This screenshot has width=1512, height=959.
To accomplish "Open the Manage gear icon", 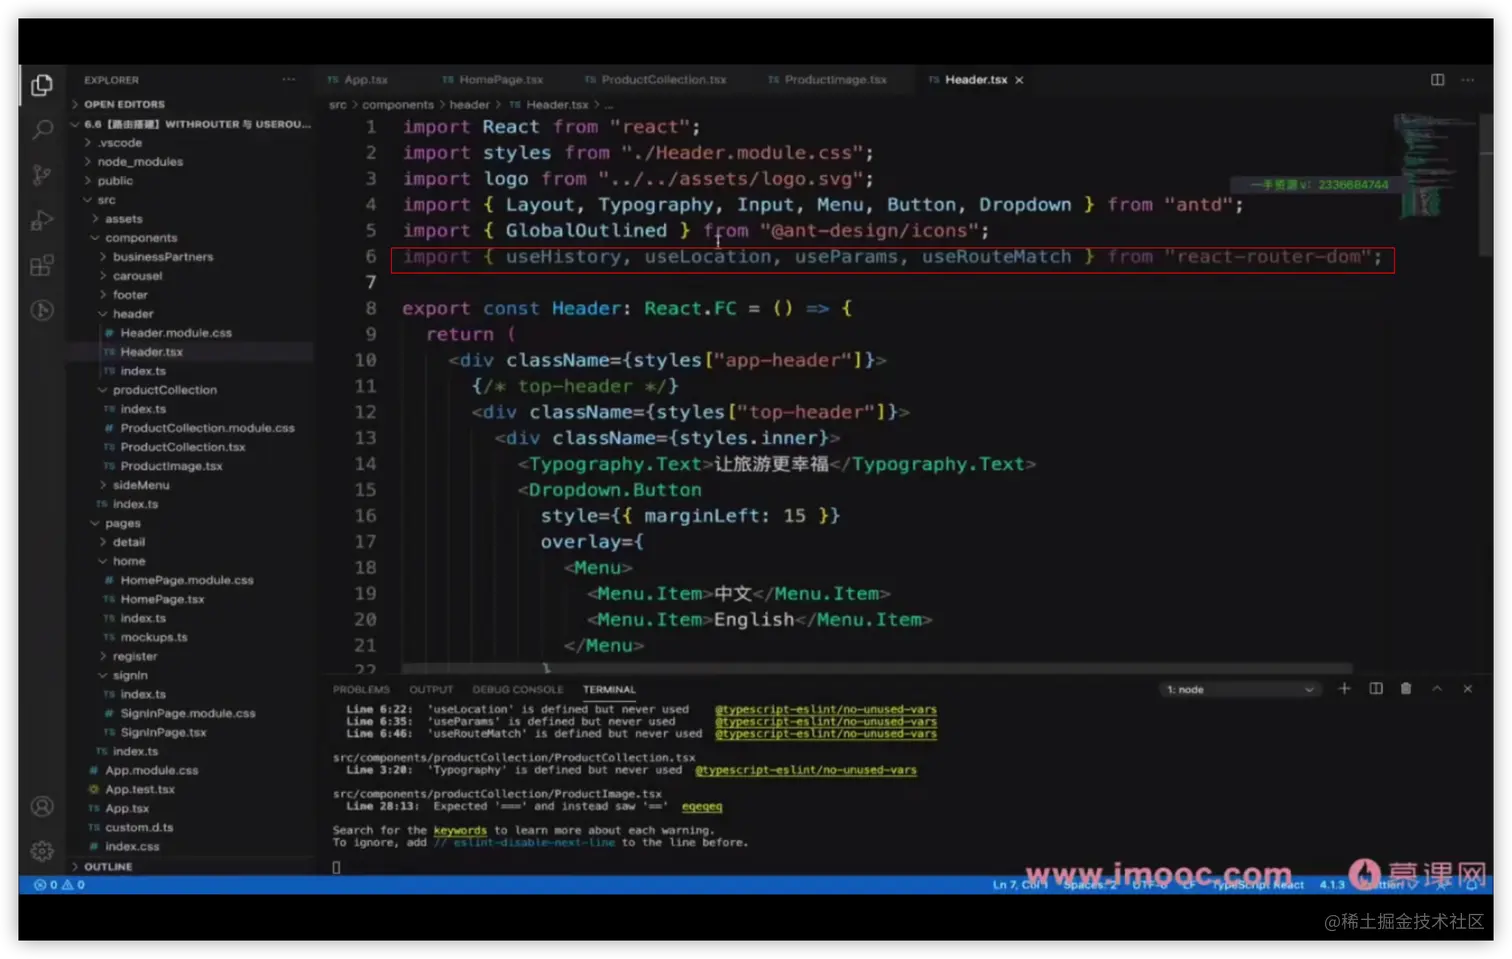I will 42,850.
